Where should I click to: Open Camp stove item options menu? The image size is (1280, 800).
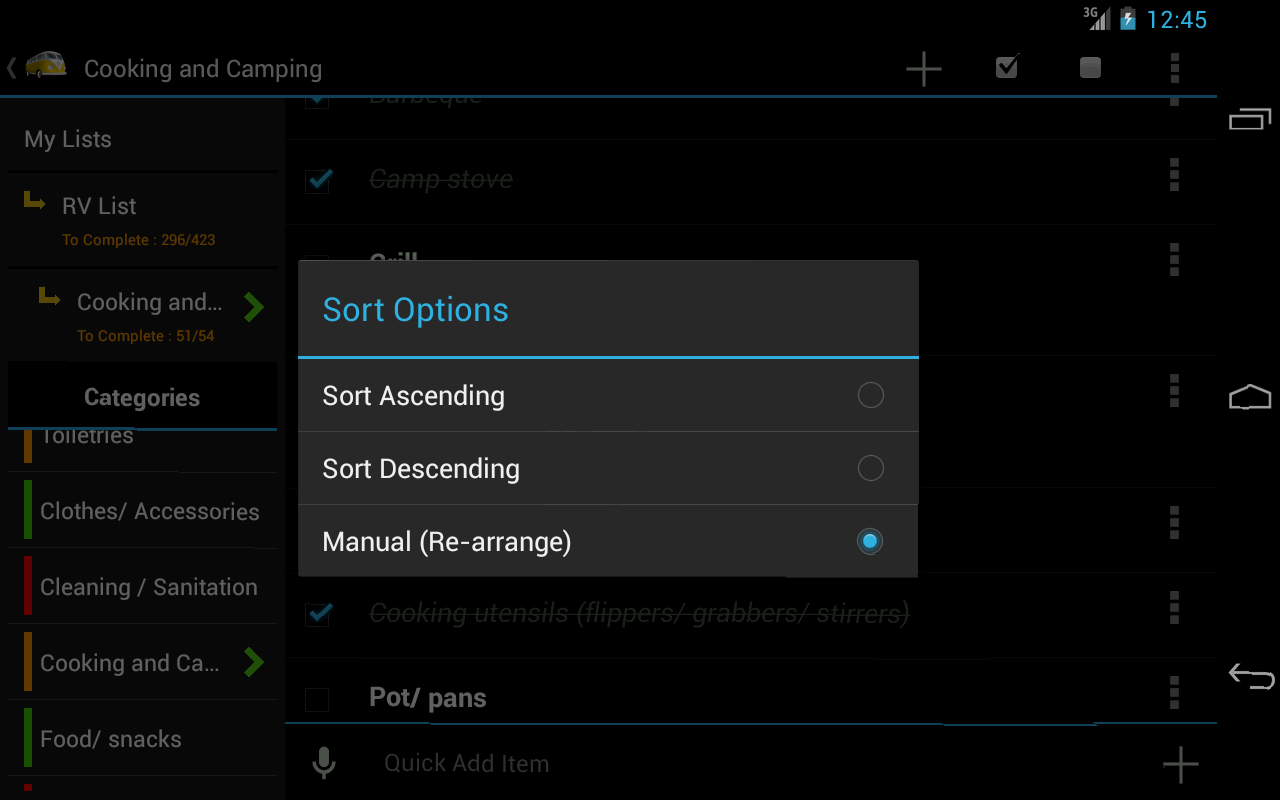(1174, 175)
